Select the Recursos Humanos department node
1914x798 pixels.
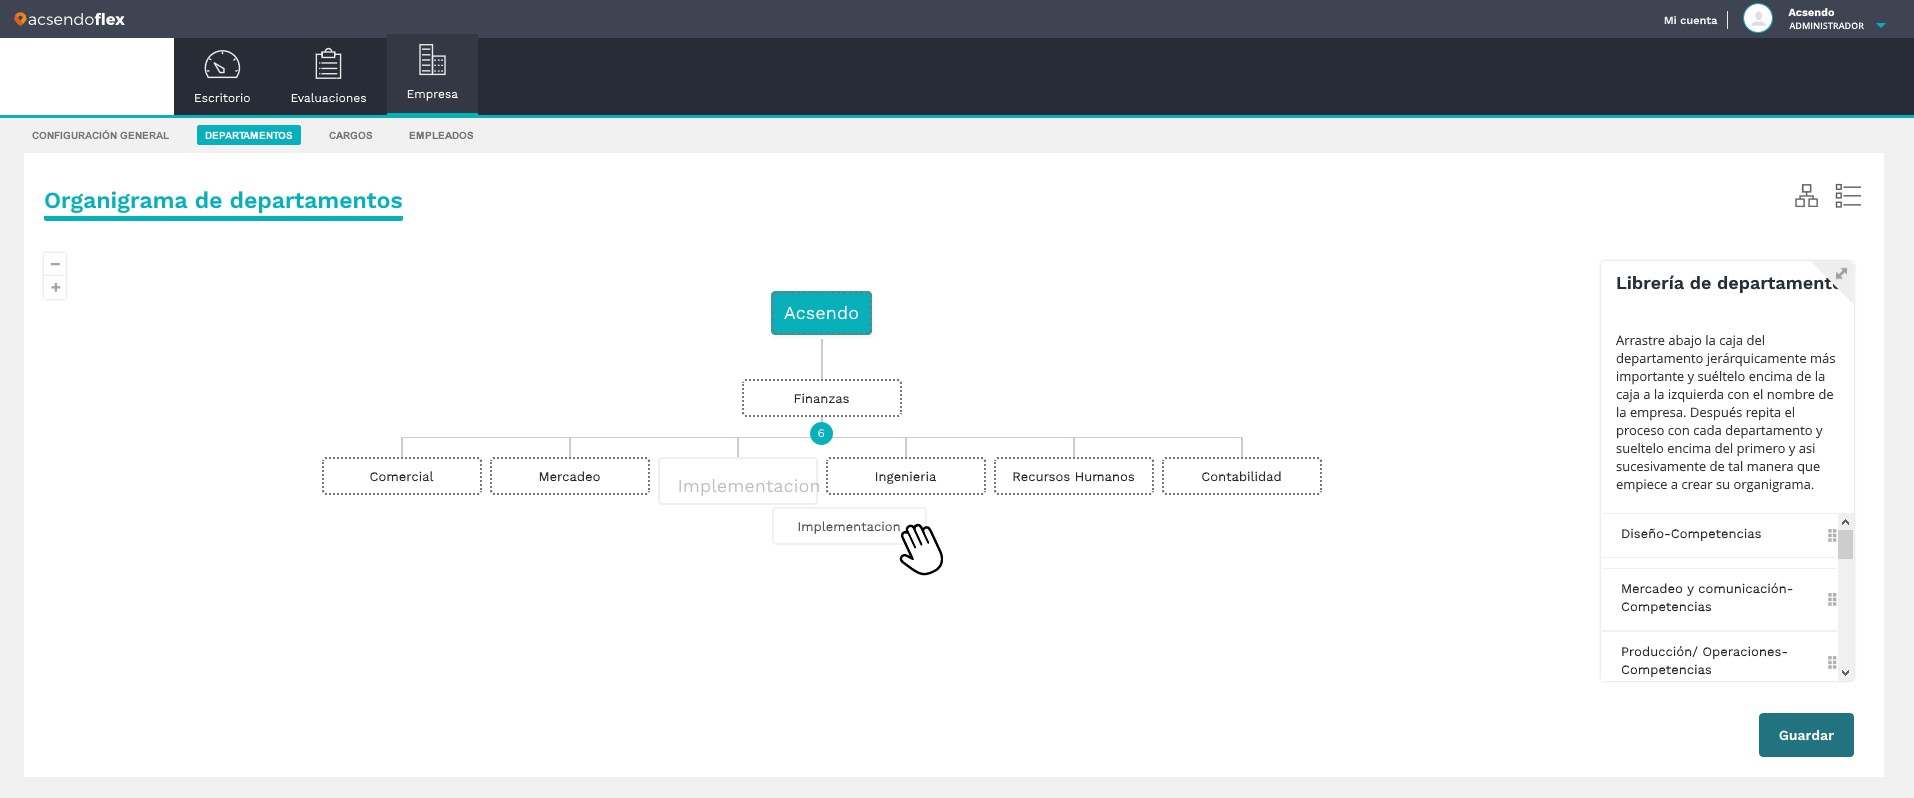click(1073, 476)
